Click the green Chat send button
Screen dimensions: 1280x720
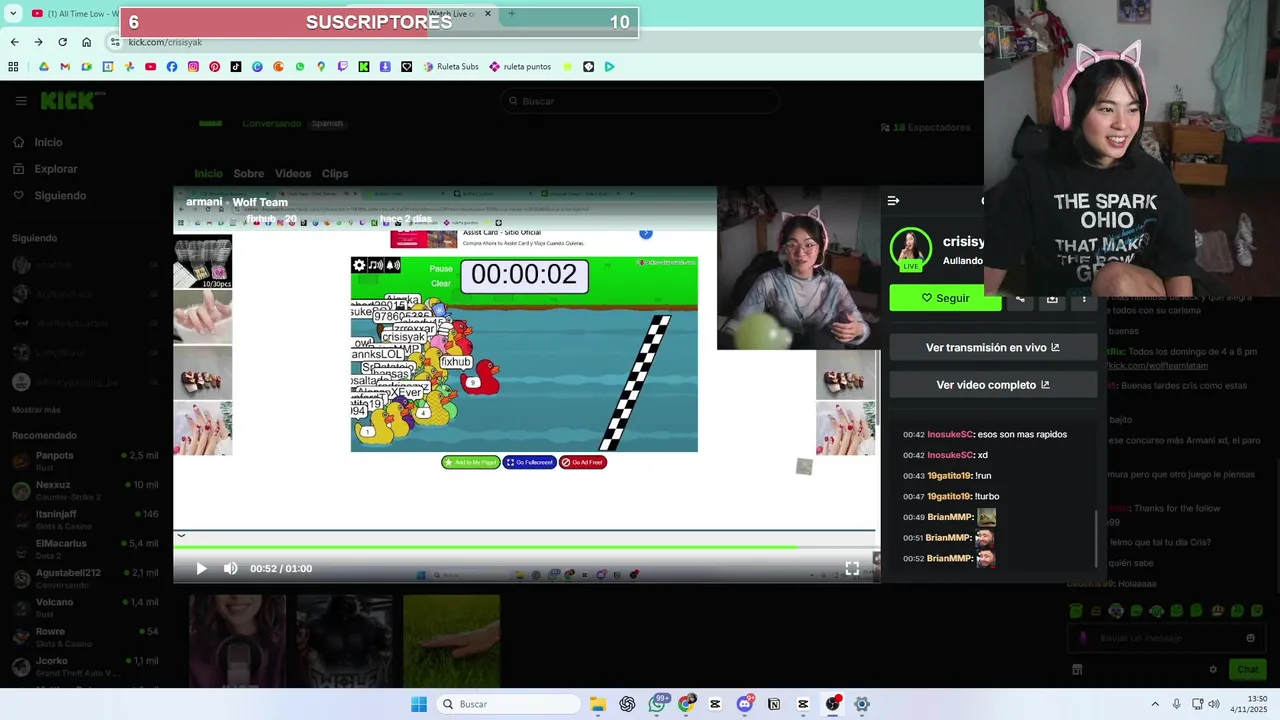[1248, 669]
